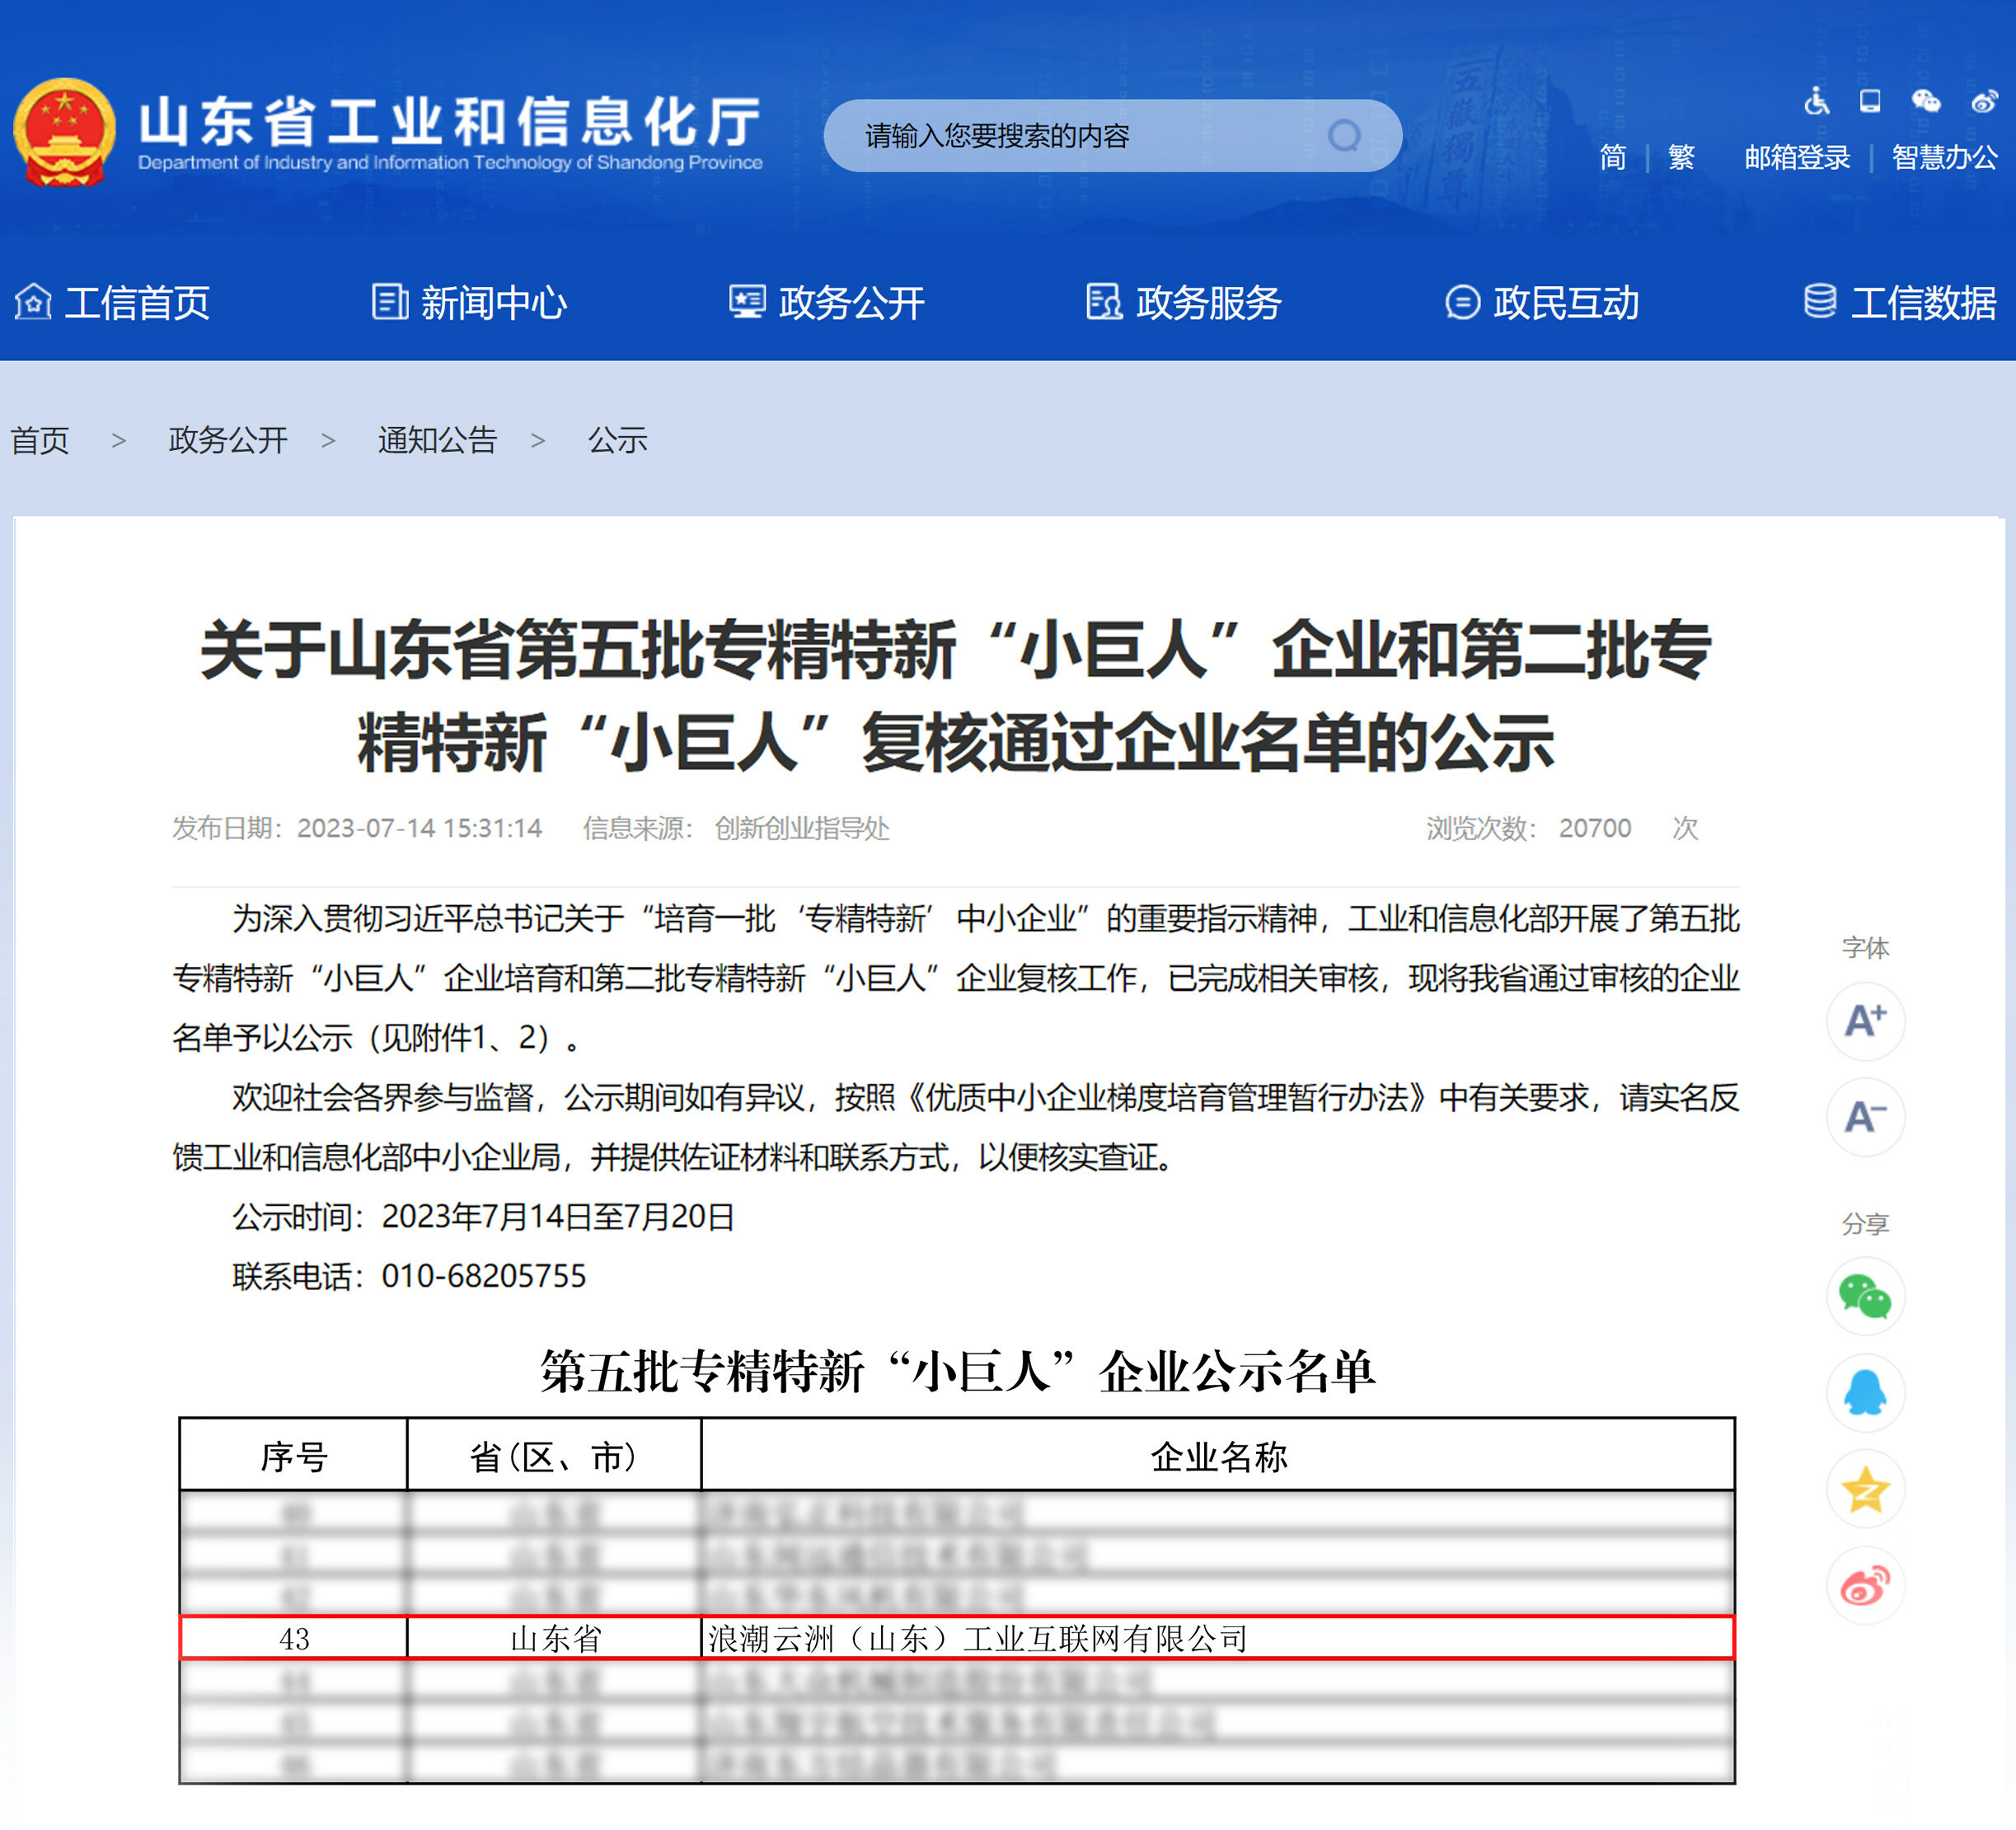
Task: Open 工信数据 menu
Action: click(x=1900, y=302)
